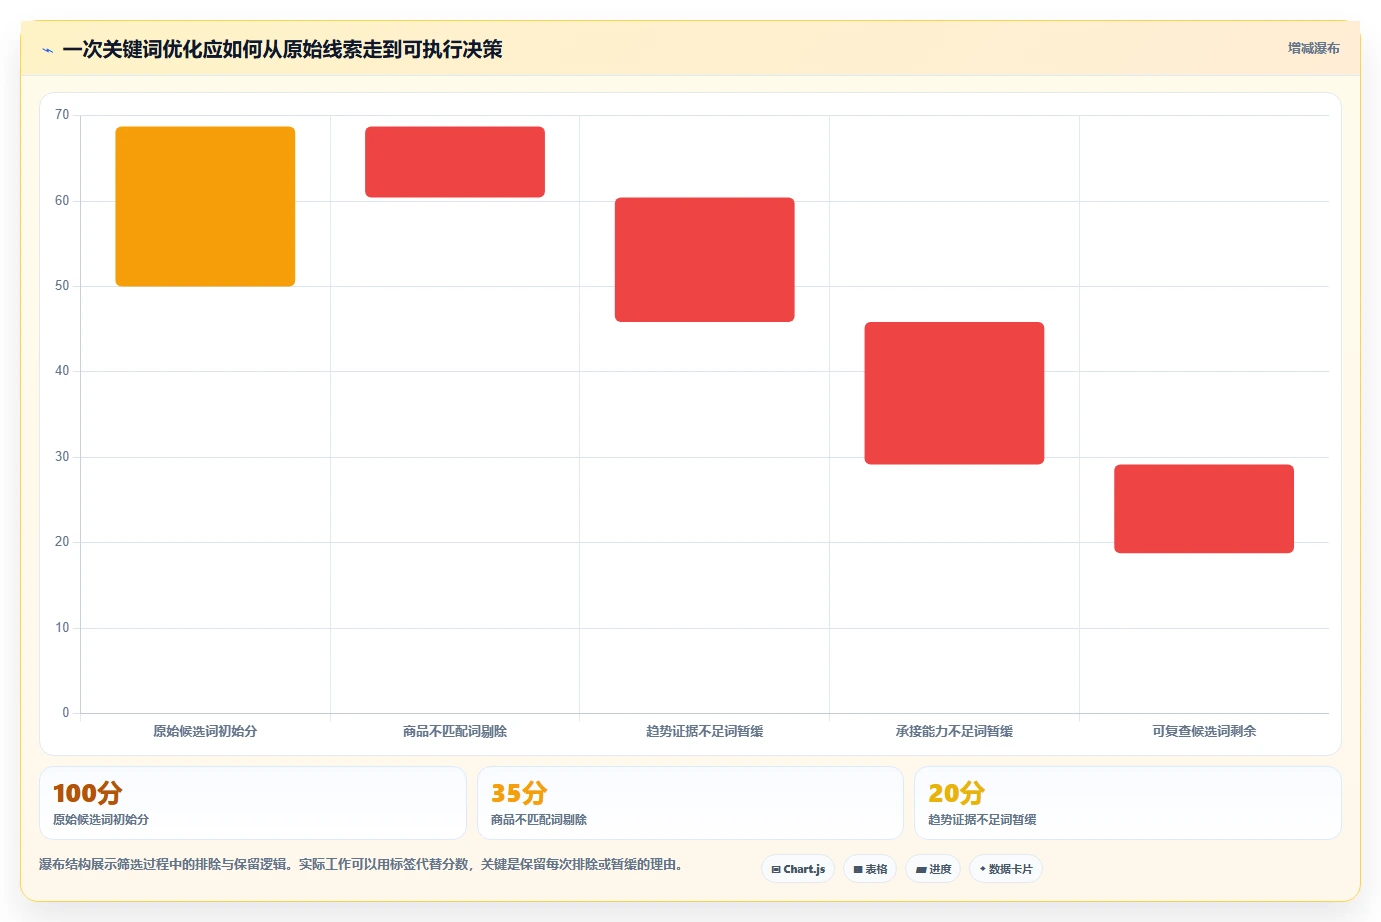Click the footer note starting with 瀑布结构展示

pyautogui.click(x=361, y=864)
